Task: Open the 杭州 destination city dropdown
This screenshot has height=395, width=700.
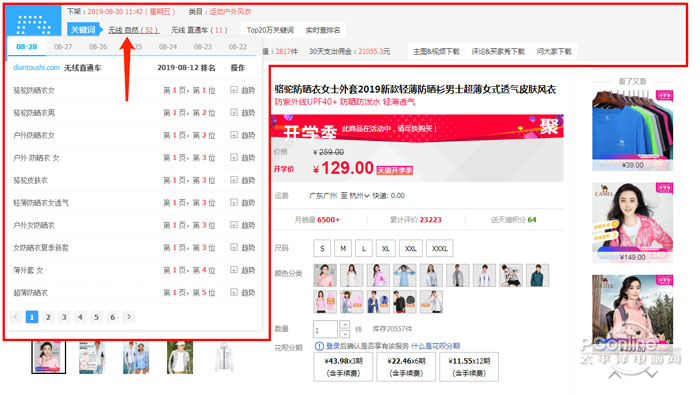Action: pos(359,195)
